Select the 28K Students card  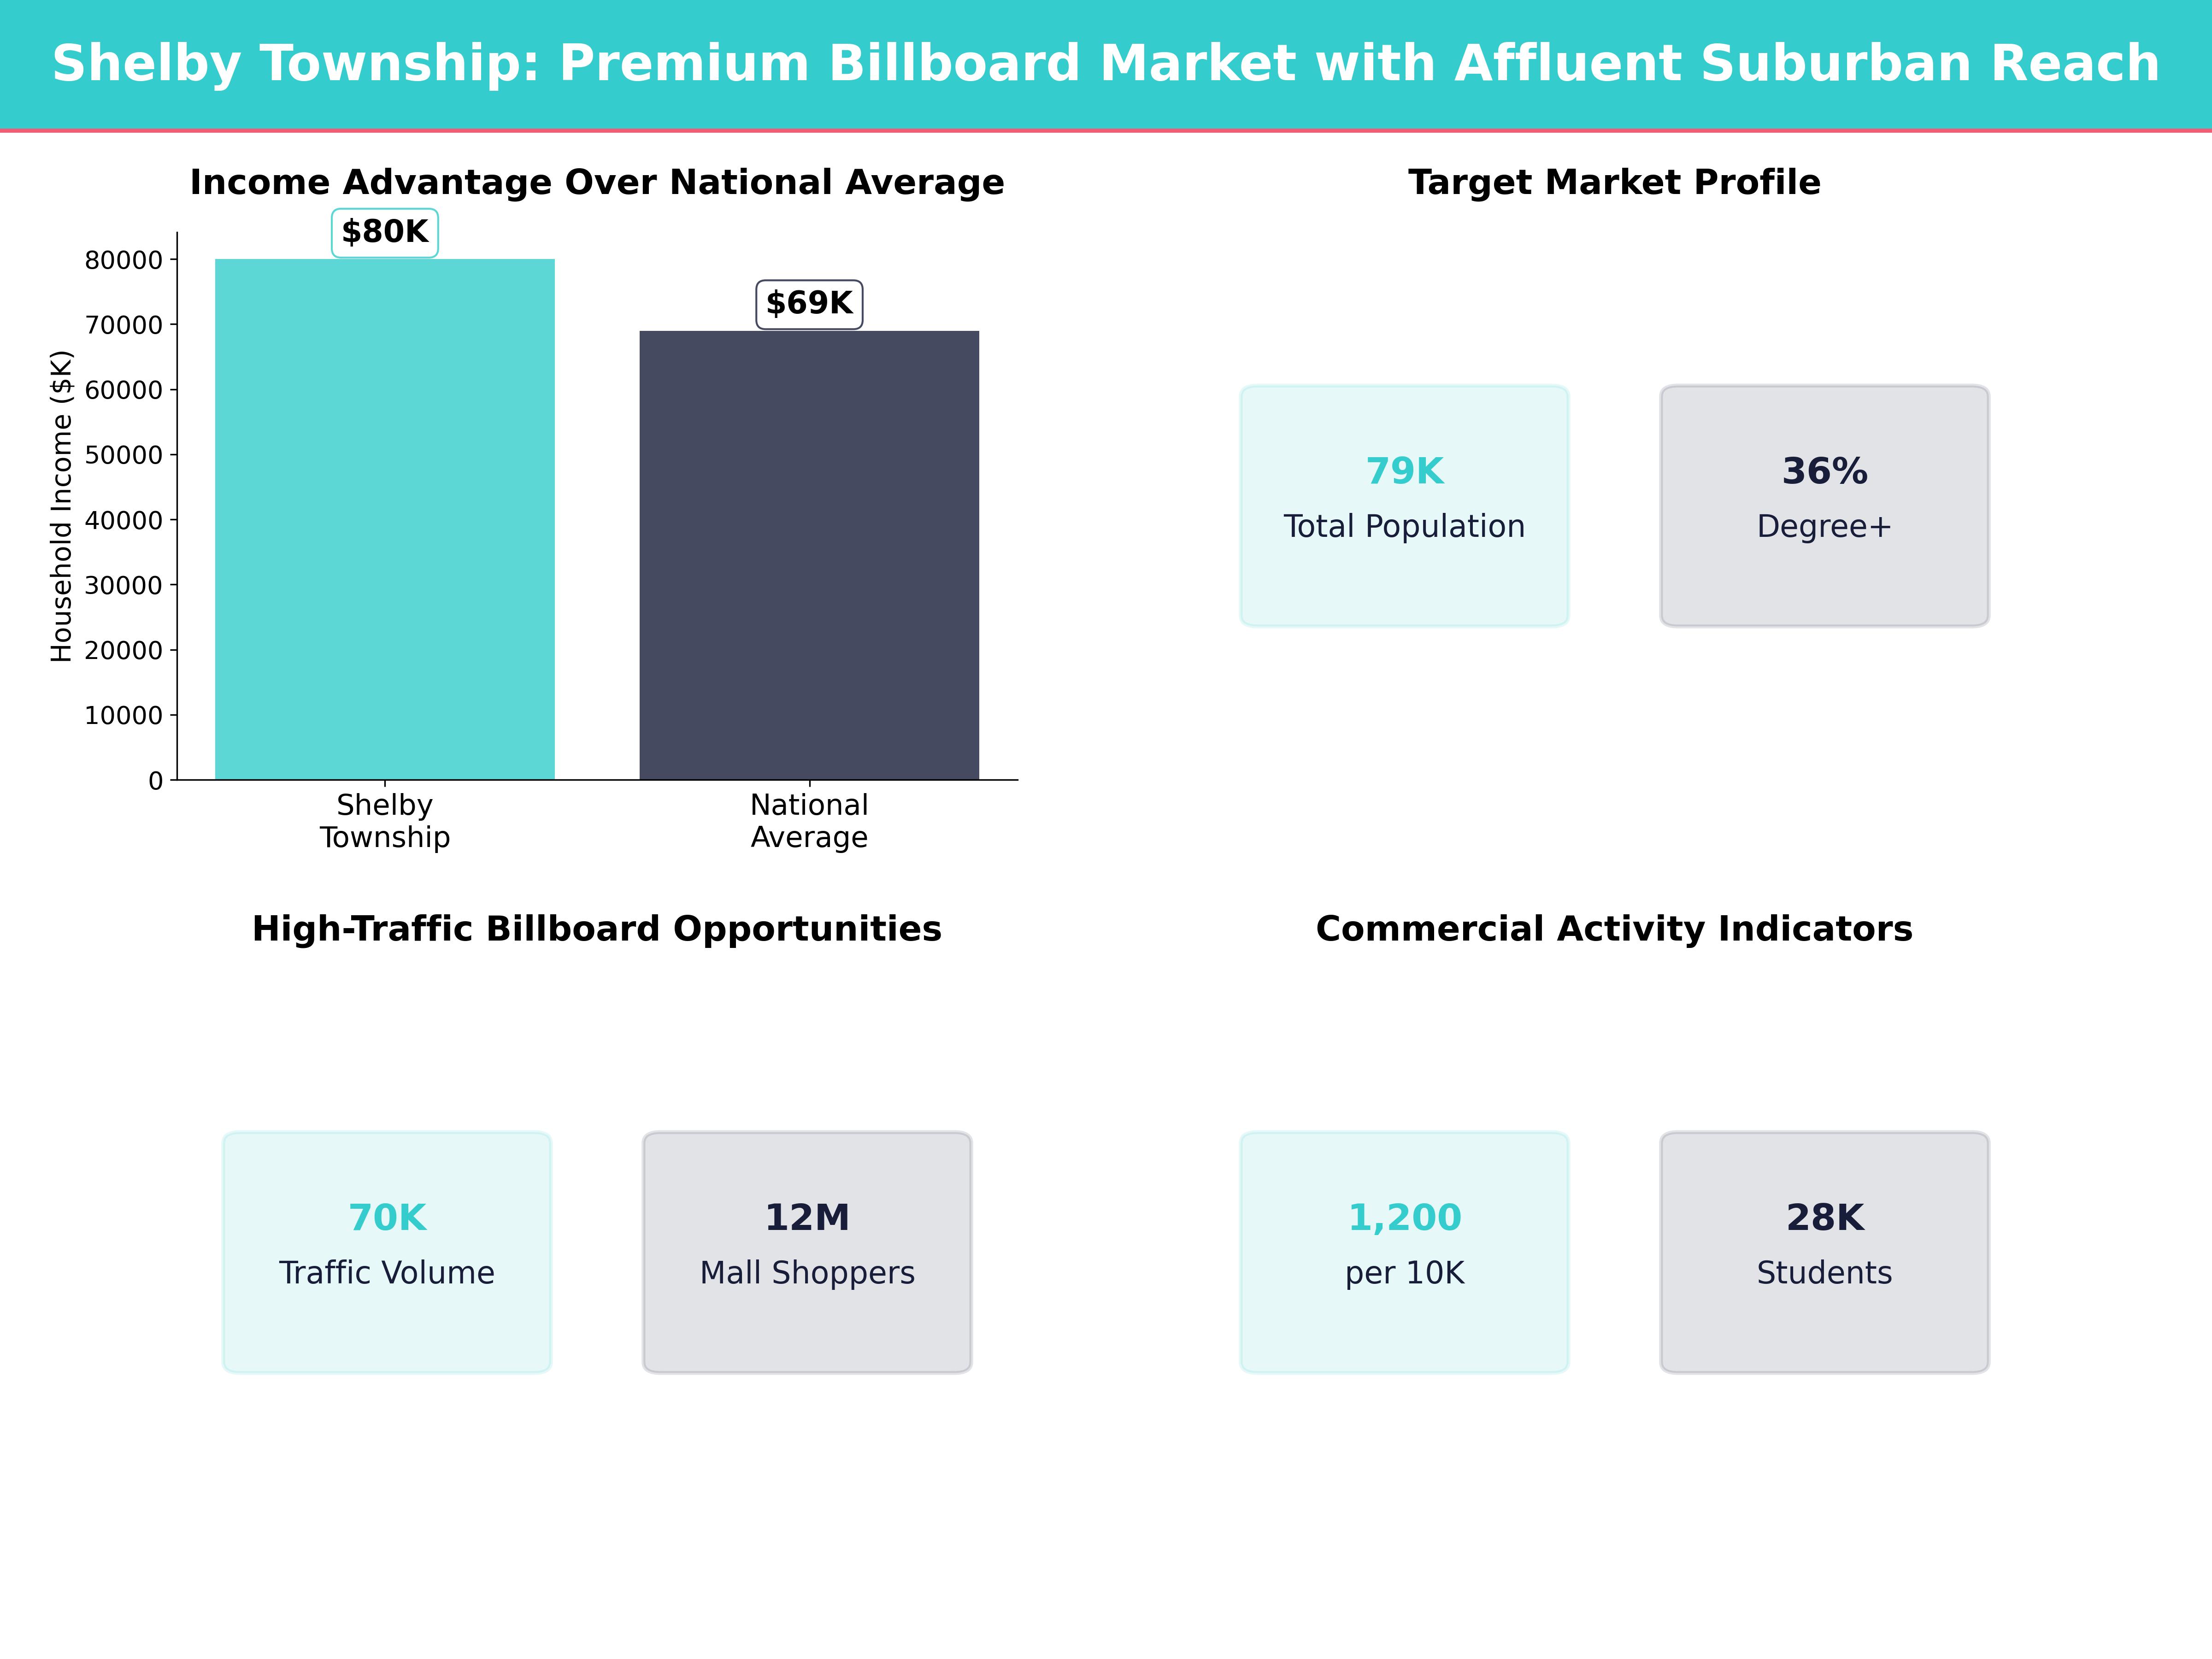coord(1824,1252)
